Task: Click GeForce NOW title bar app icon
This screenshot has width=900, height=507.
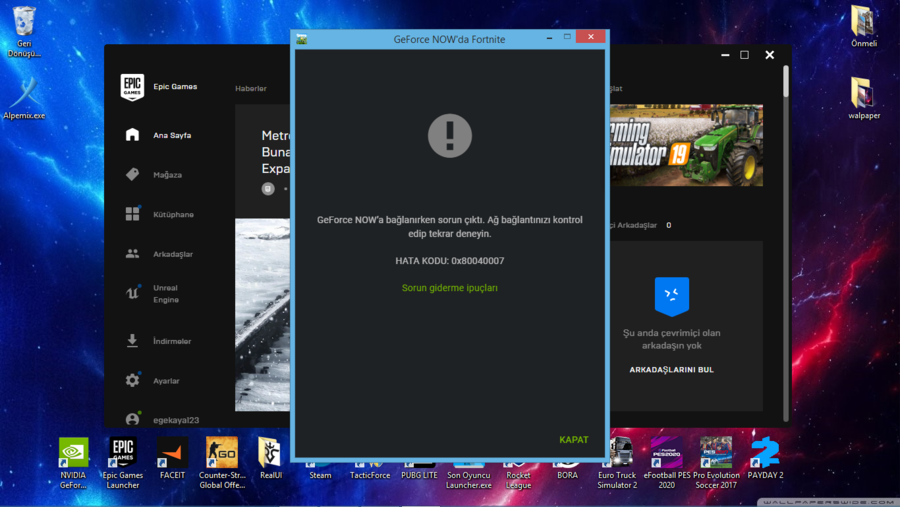Action: pos(302,39)
